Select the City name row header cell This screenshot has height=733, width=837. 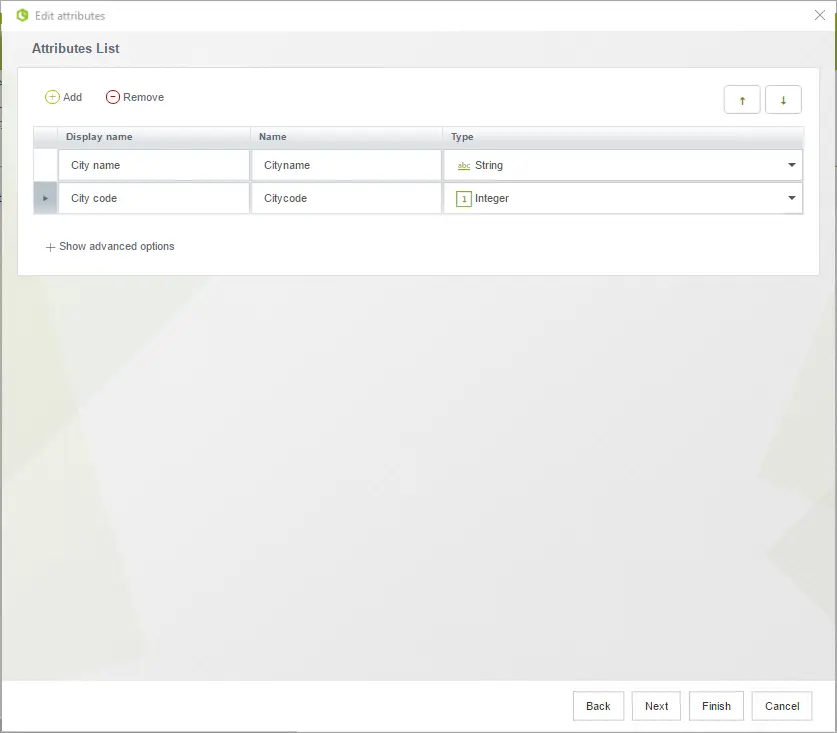(45, 165)
